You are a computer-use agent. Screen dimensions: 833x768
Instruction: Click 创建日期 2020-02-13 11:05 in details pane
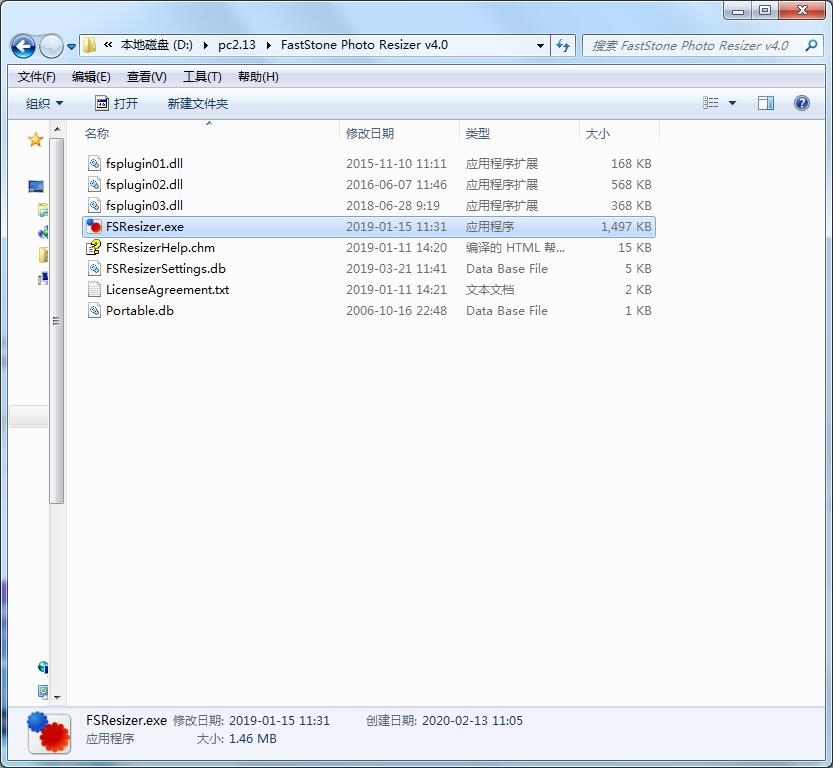click(x=444, y=721)
